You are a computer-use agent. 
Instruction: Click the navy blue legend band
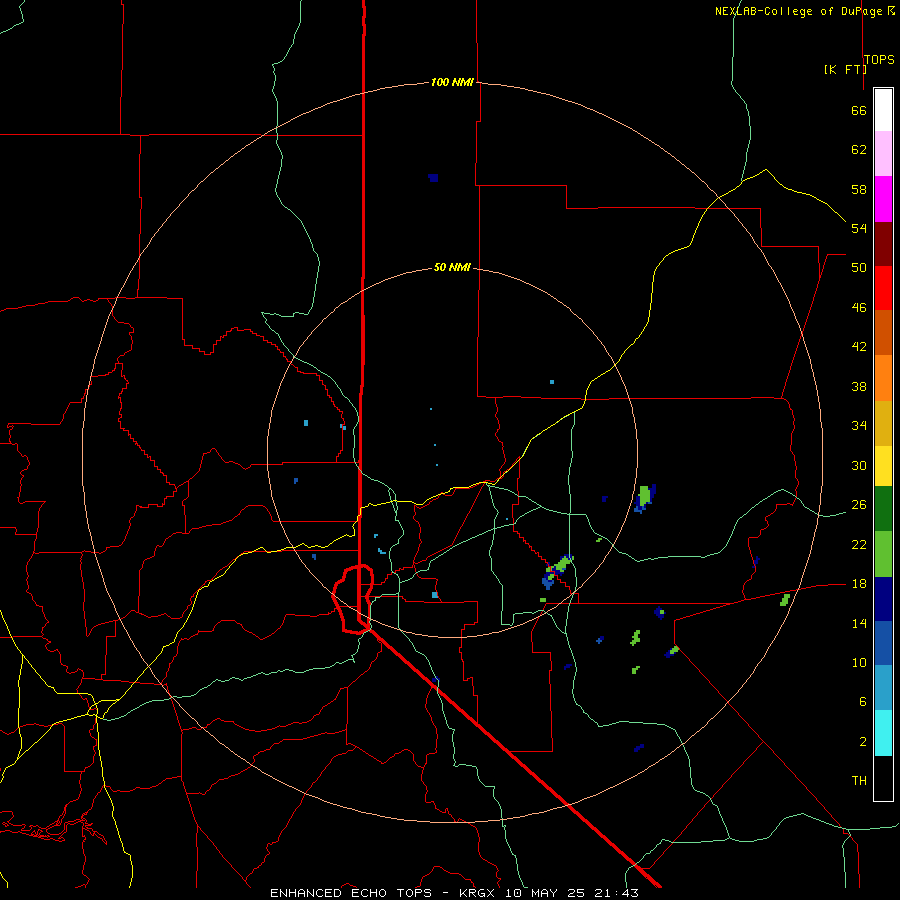point(883,599)
